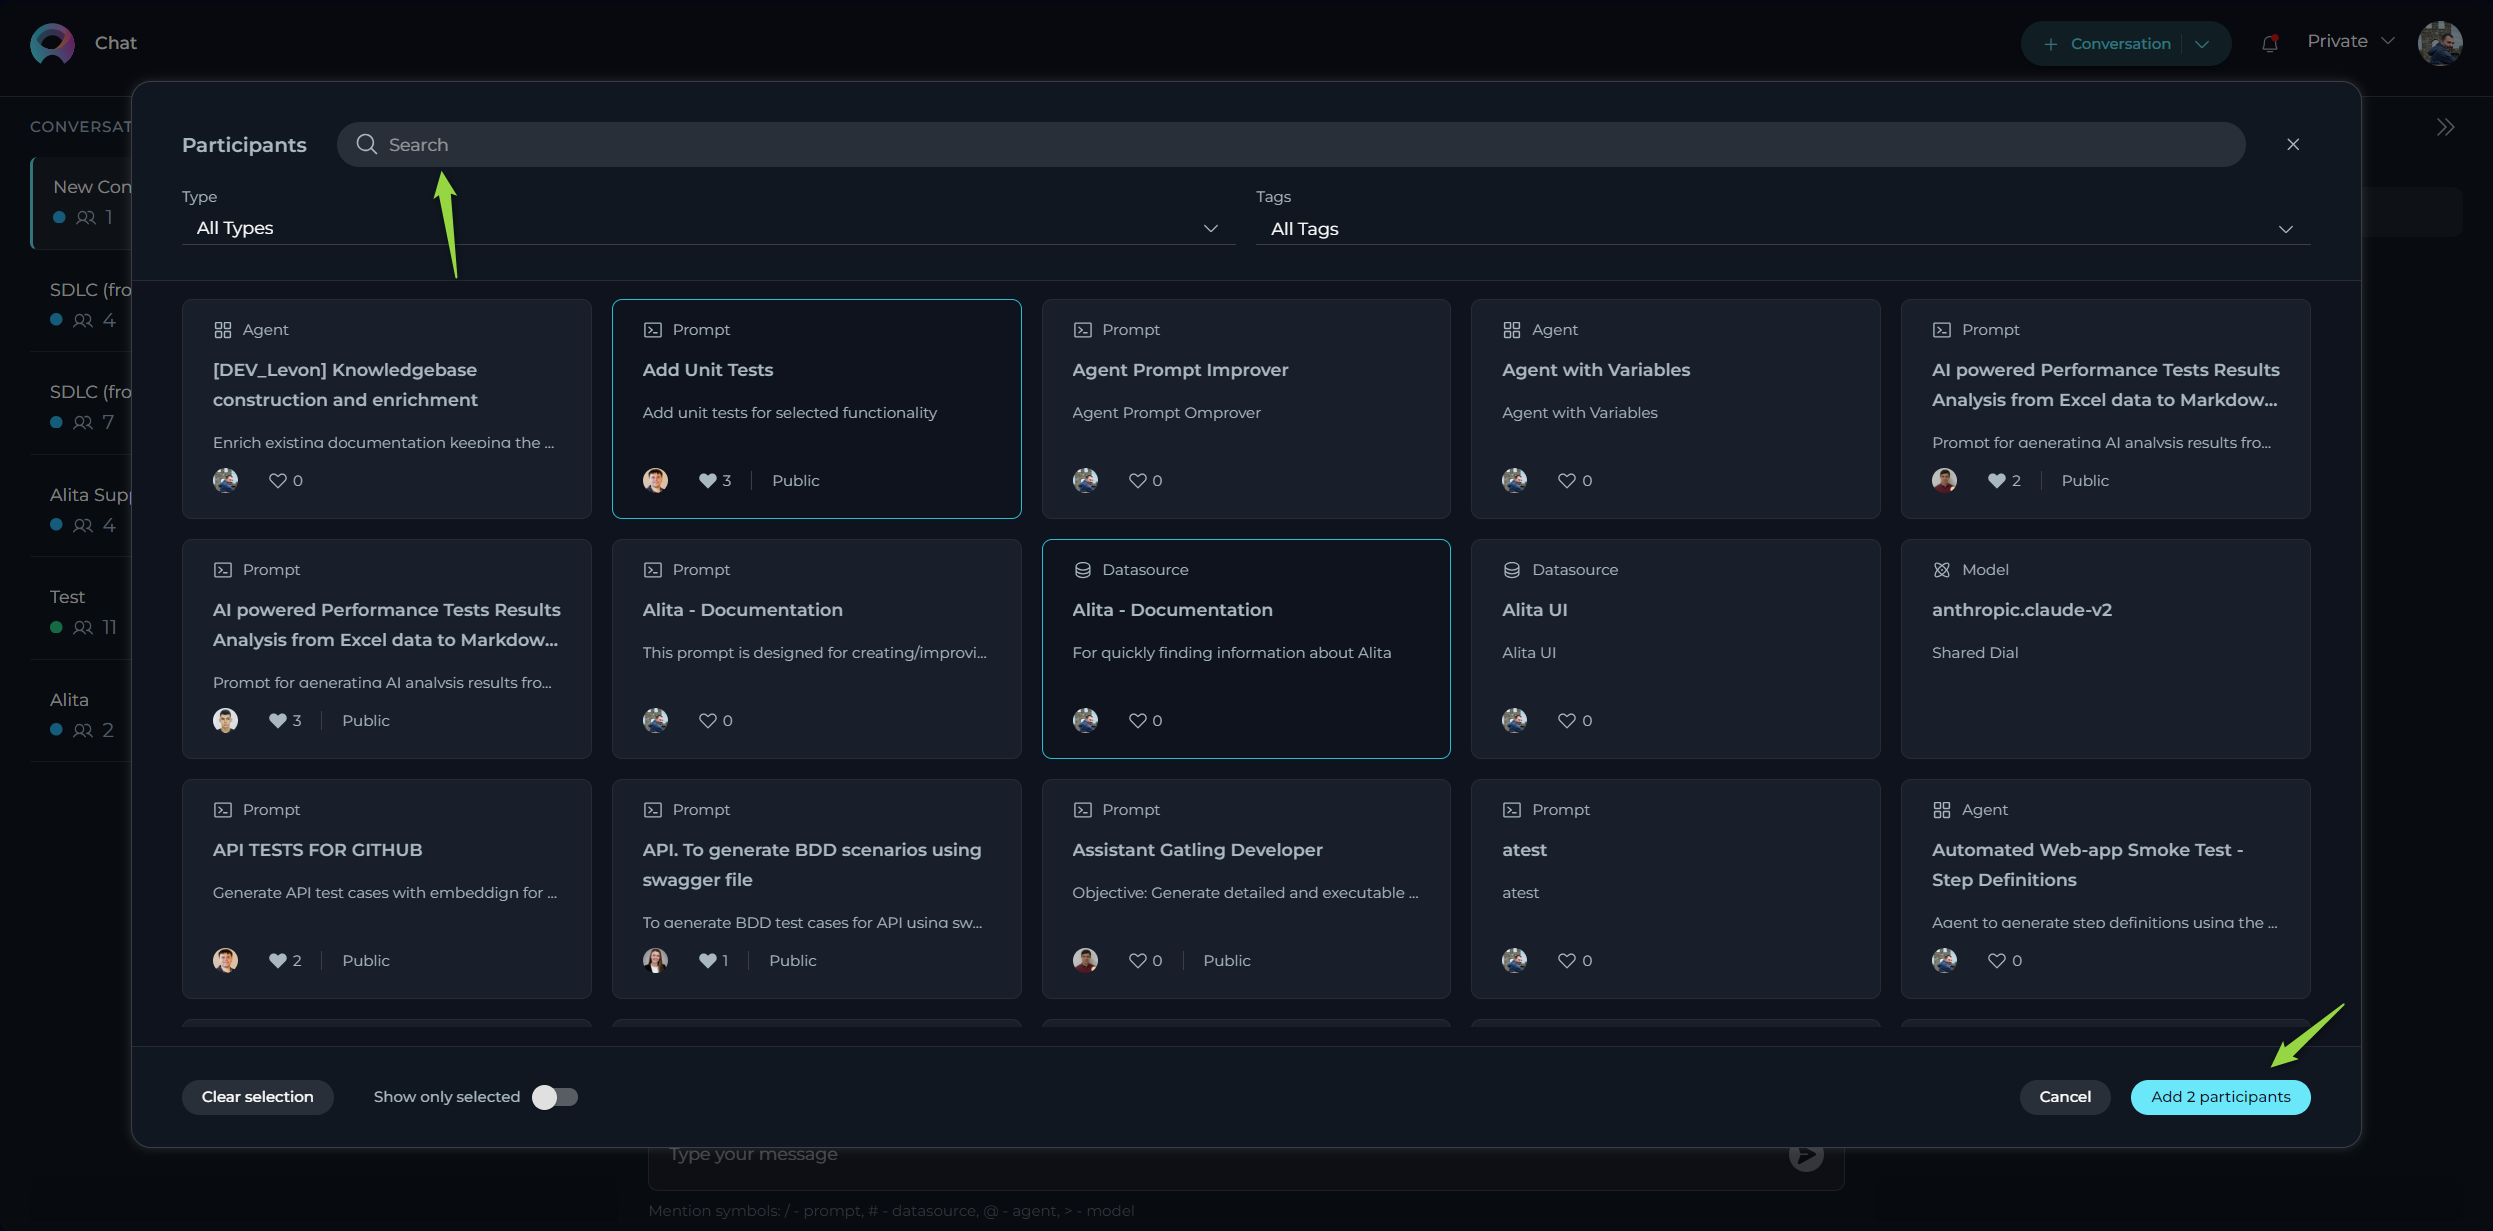Click the Agent icon on Agent with Variables
The height and width of the screenshot is (1231, 2493).
(1512, 329)
